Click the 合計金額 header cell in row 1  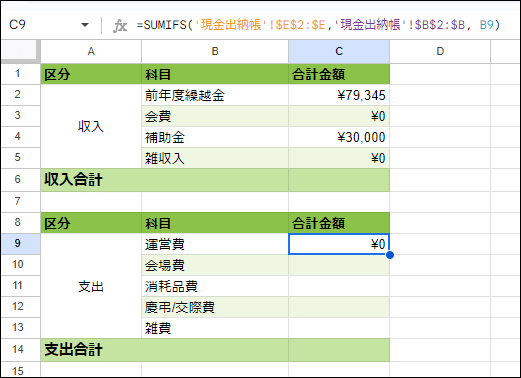tap(339, 74)
